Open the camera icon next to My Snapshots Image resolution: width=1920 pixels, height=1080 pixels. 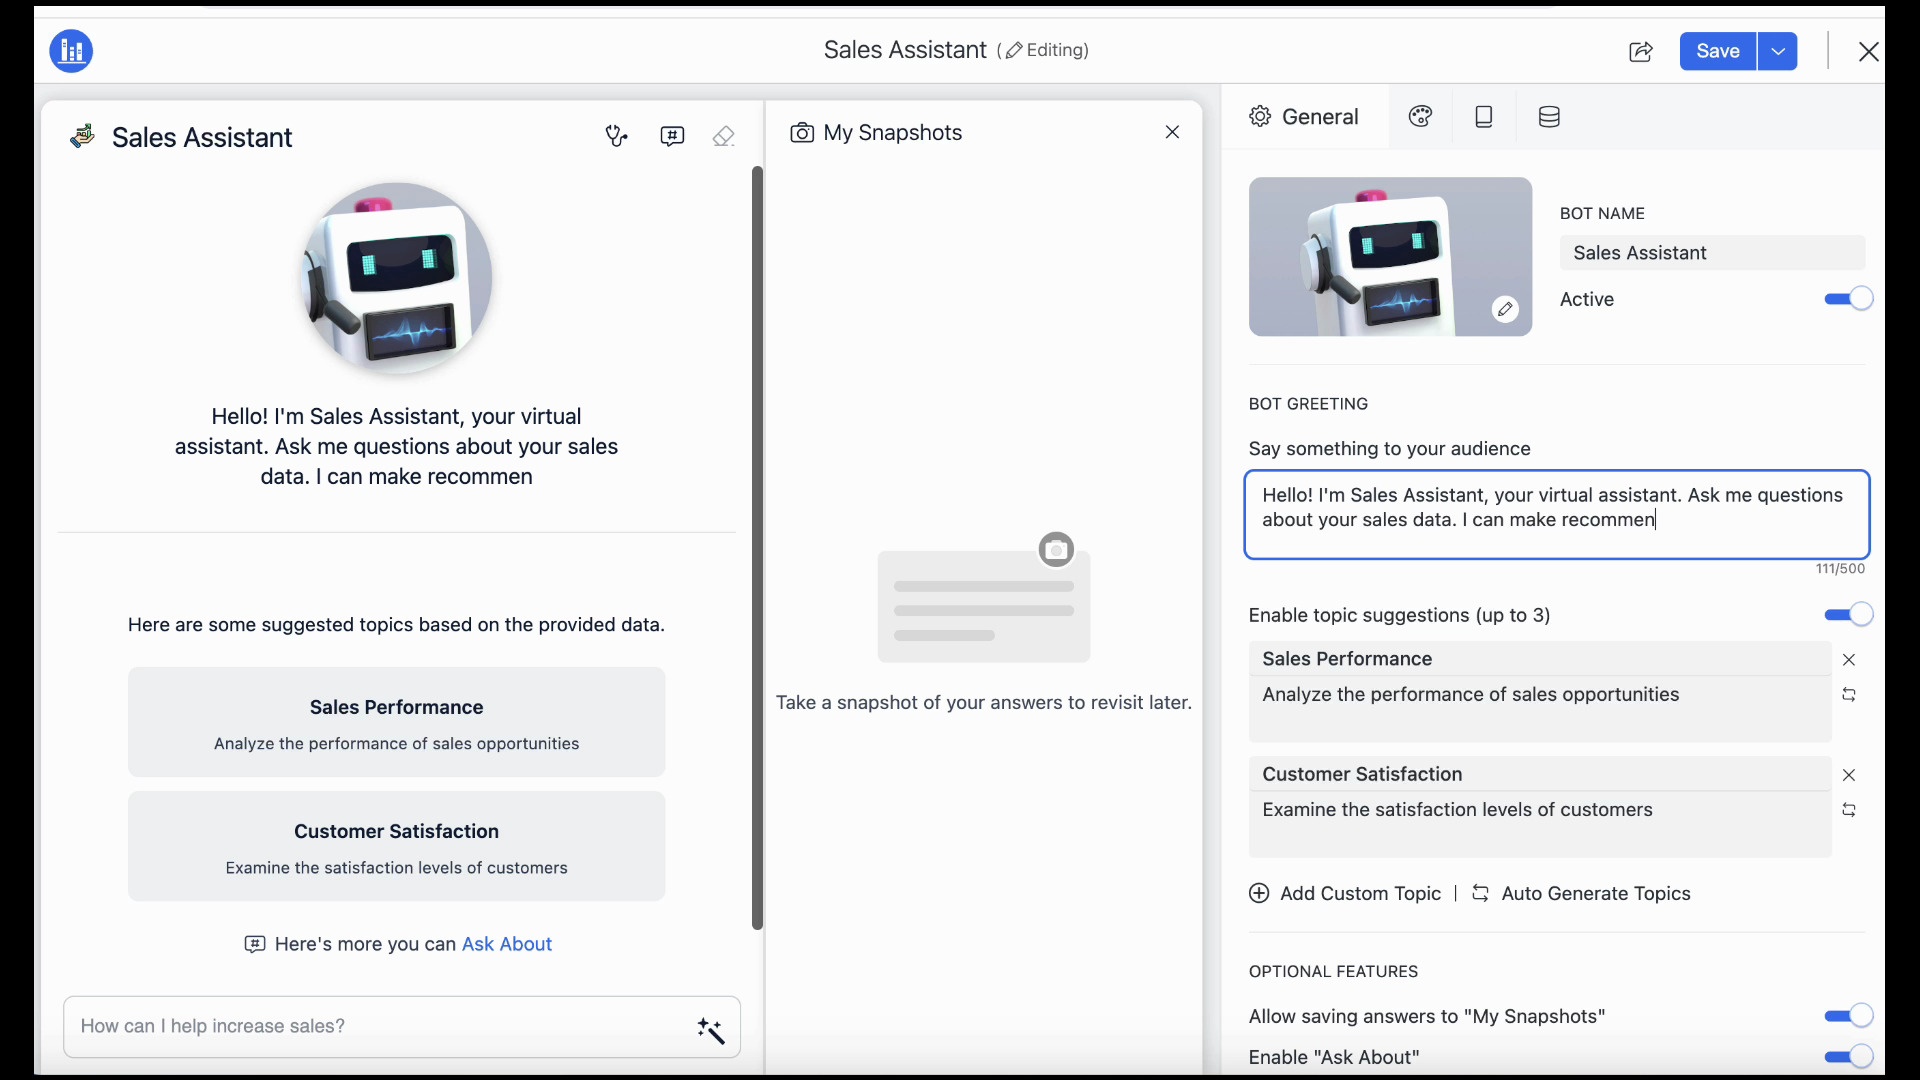click(x=803, y=132)
